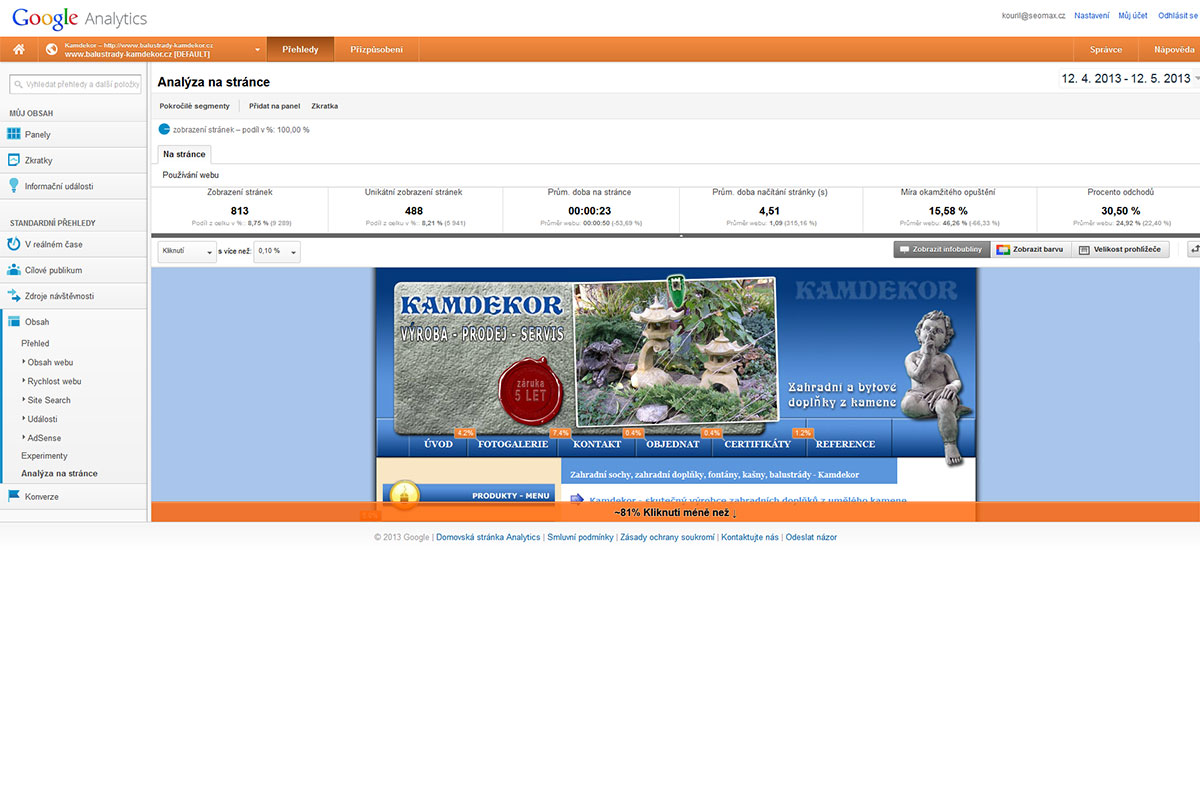This screenshot has width=1200, height=805.
Task: Click the V reálném čase clock icon
Action: (14, 244)
